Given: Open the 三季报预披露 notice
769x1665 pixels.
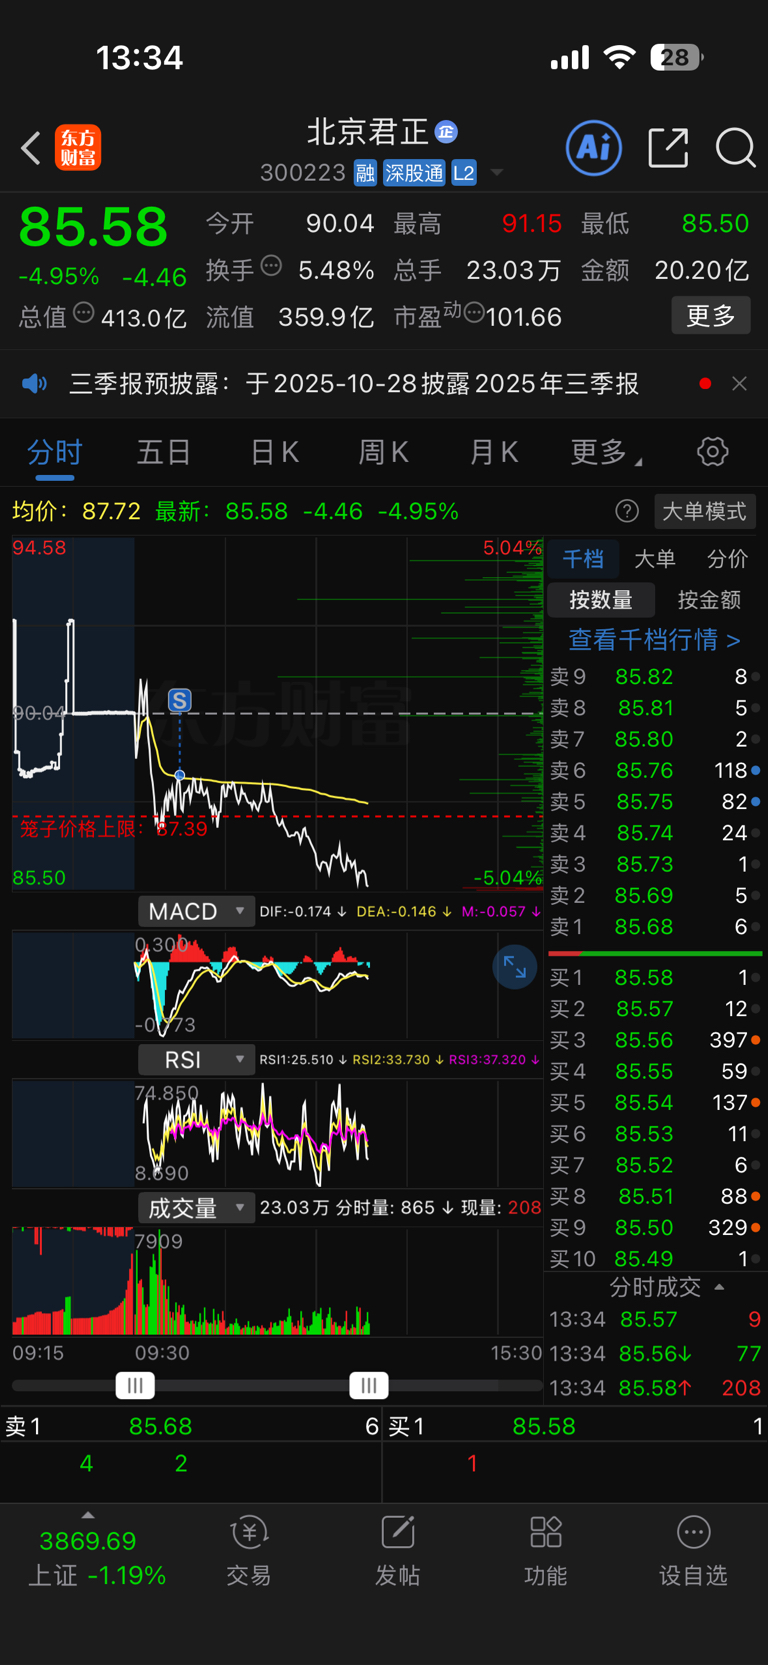Looking at the screenshot, I should (x=354, y=384).
